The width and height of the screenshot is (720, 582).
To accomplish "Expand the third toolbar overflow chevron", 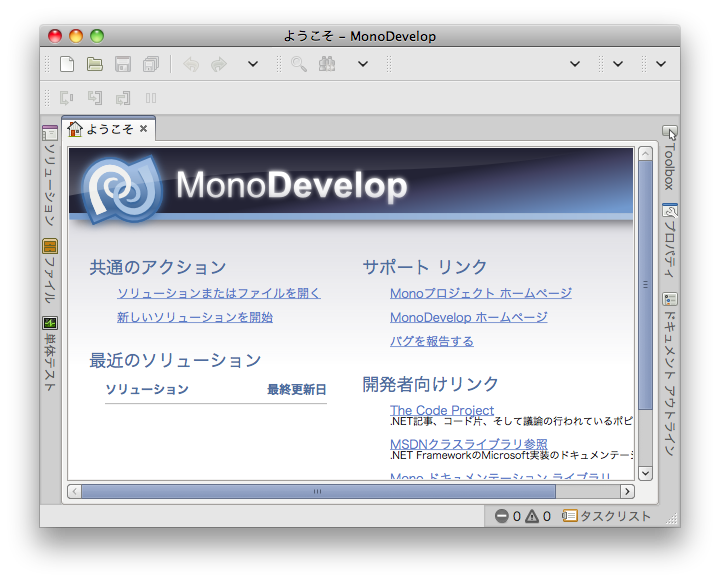I will tap(574, 64).
